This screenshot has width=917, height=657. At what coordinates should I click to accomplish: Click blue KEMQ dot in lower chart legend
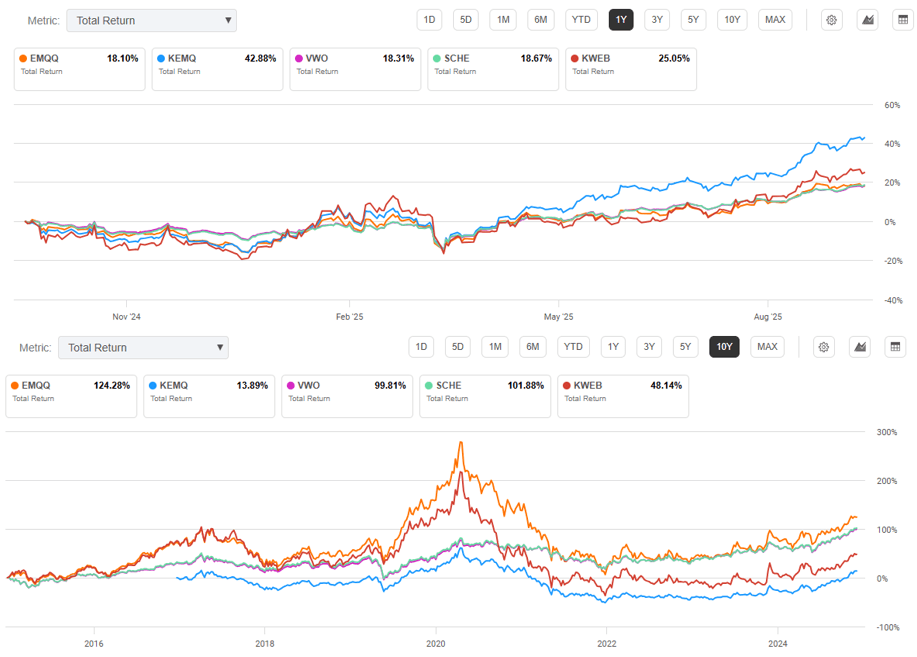[x=152, y=385]
